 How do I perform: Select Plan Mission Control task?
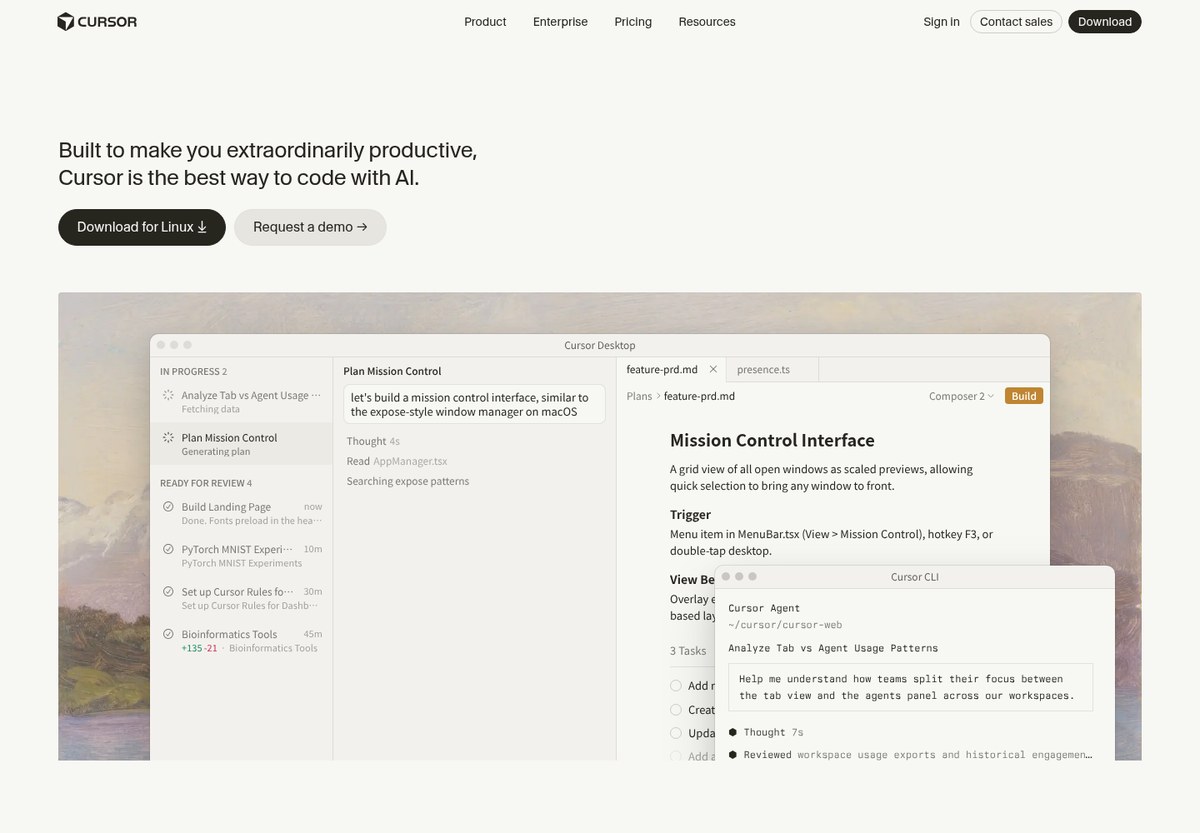[x=241, y=444]
